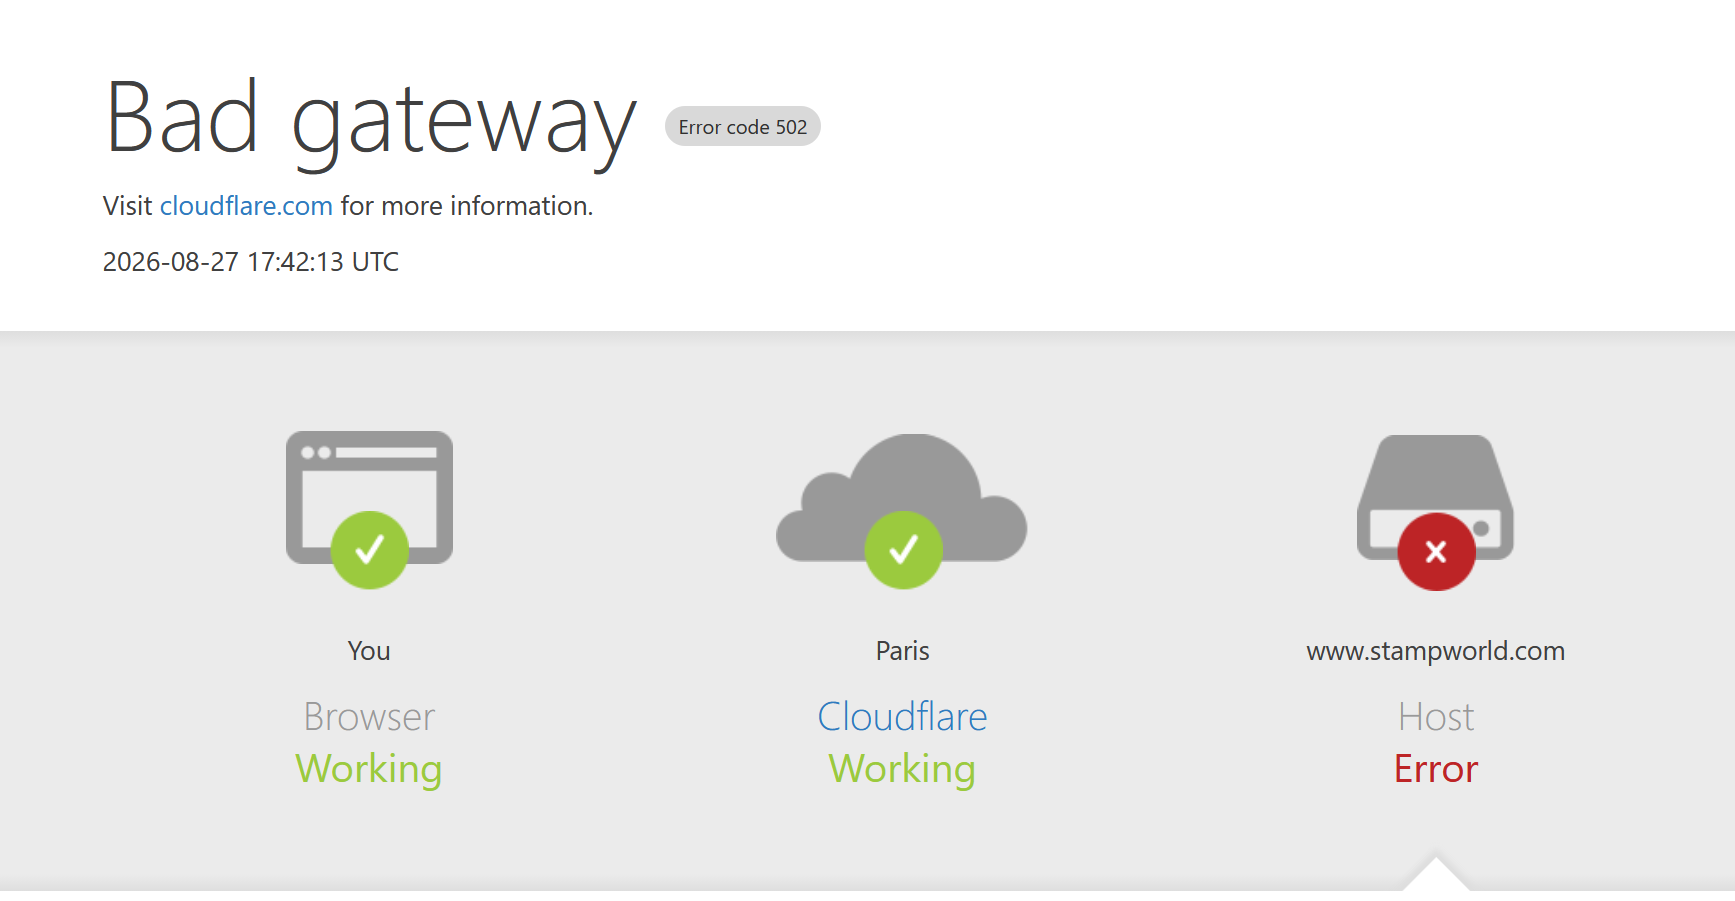Click the Host label text
The width and height of the screenshot is (1735, 901).
[1436, 717]
